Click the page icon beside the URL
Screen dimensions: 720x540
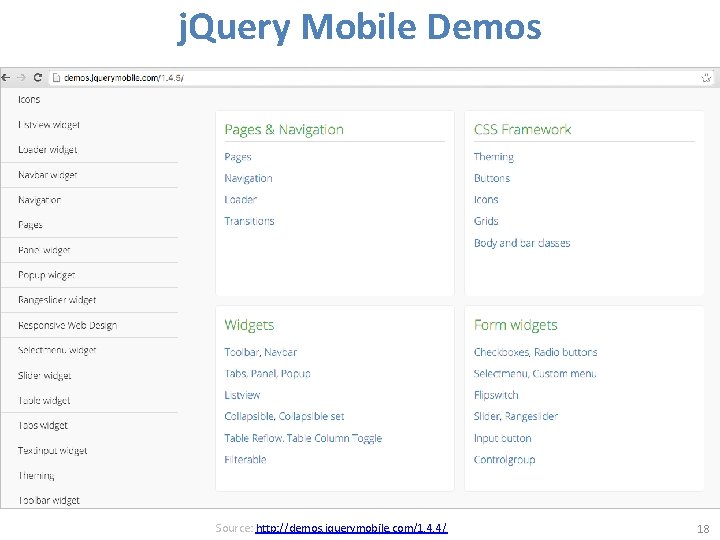pyautogui.click(x=56, y=78)
